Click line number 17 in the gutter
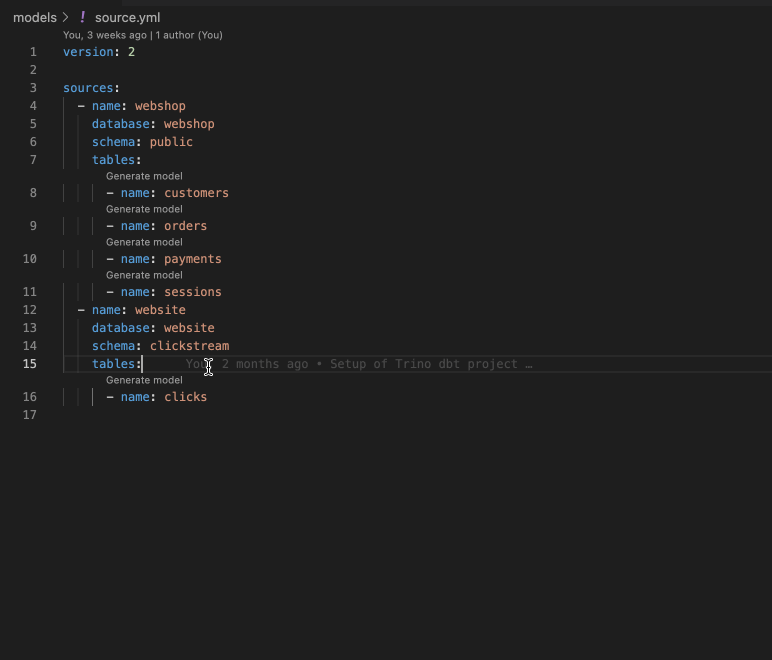This screenshot has width=772, height=660. 30,415
